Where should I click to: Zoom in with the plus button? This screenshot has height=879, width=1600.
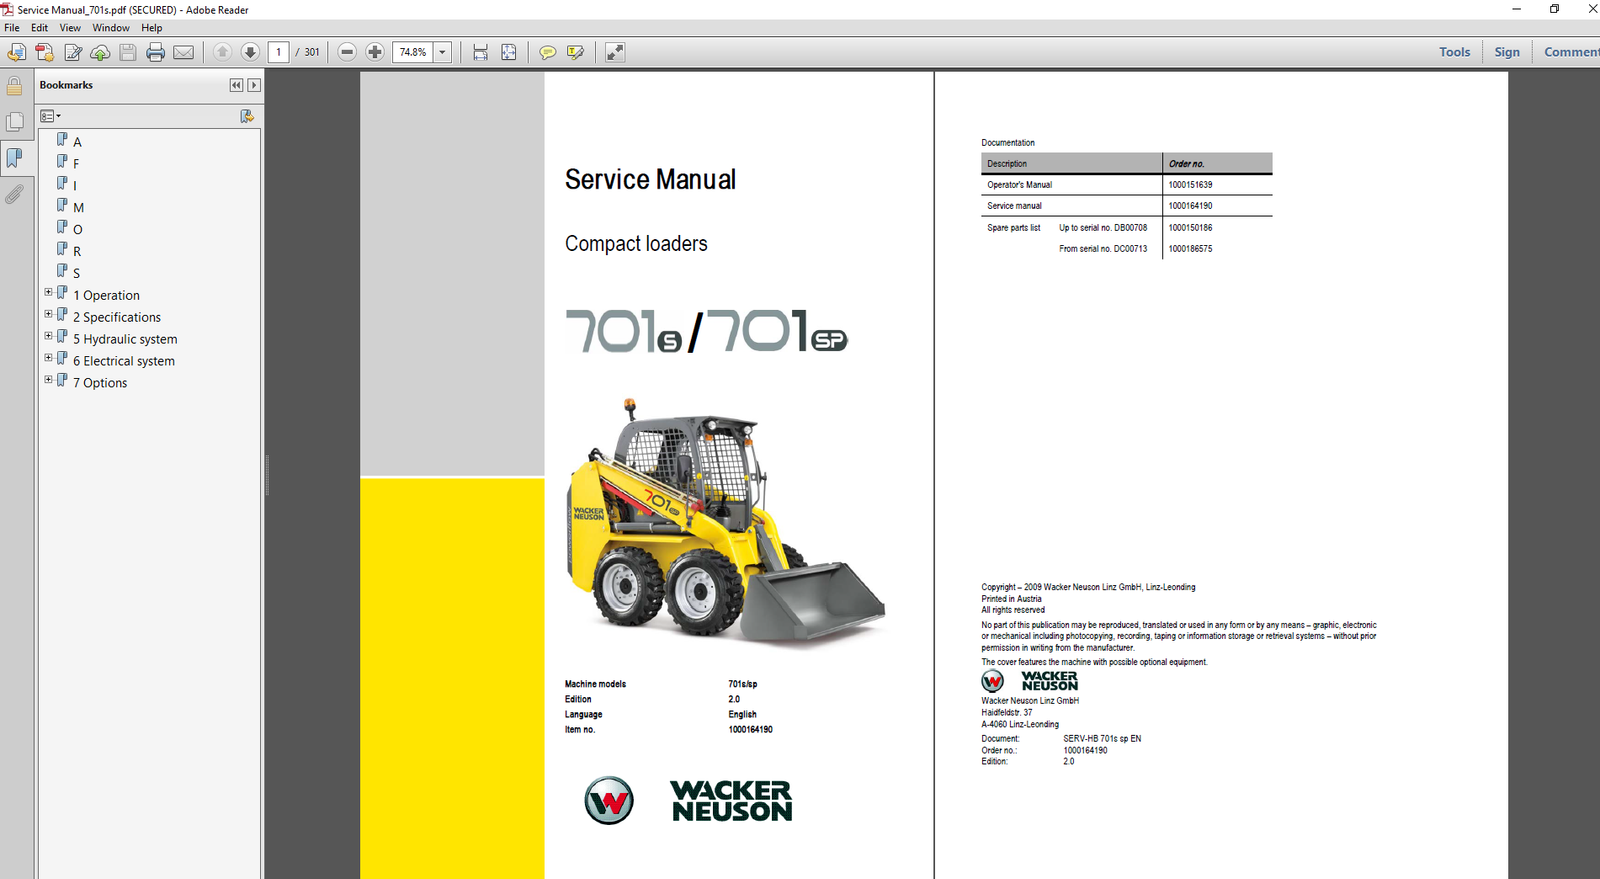tap(375, 52)
